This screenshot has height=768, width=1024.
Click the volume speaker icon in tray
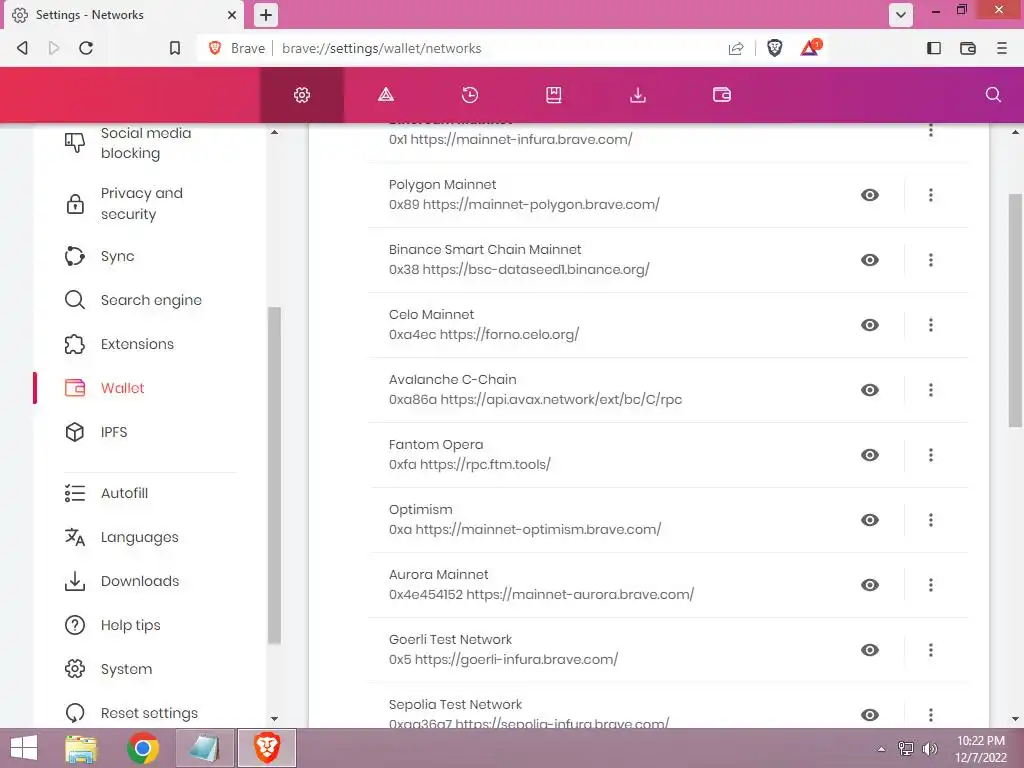point(929,748)
